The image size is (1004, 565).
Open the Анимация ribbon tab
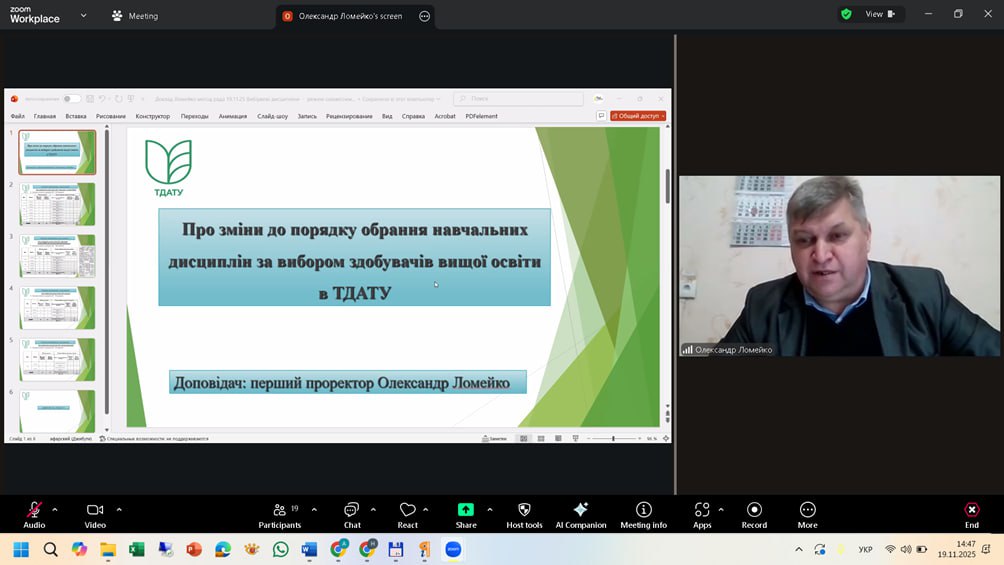click(232, 116)
